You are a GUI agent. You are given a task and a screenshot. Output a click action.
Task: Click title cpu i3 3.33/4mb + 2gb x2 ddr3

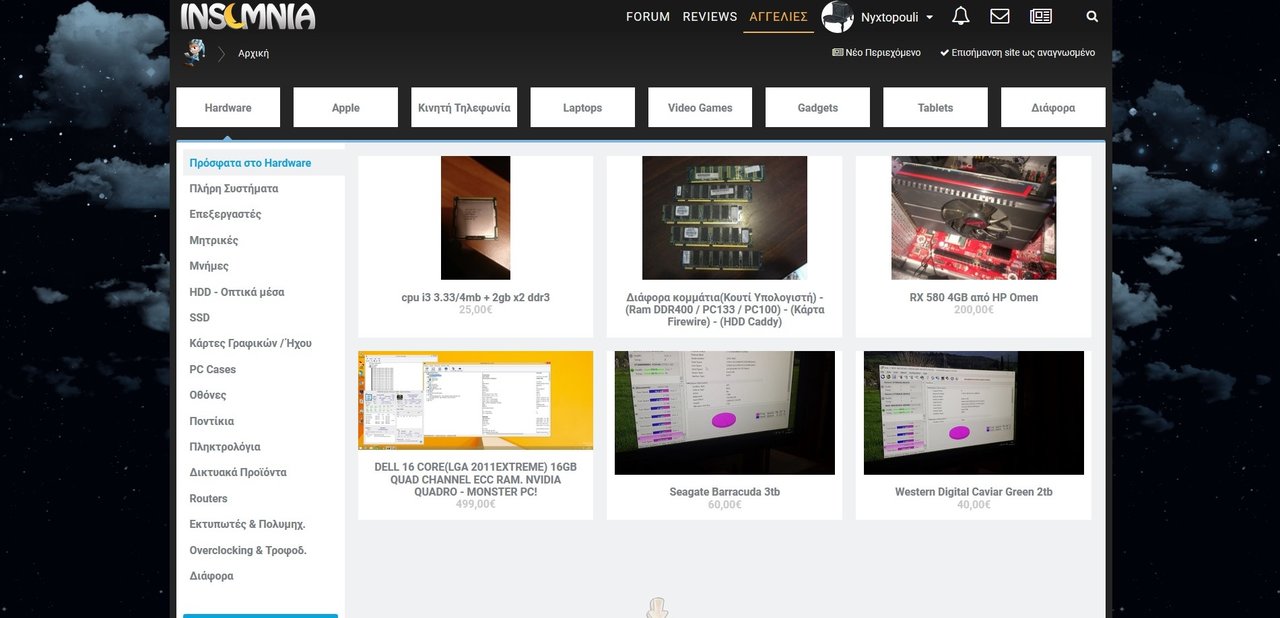pyautogui.click(x=475, y=297)
